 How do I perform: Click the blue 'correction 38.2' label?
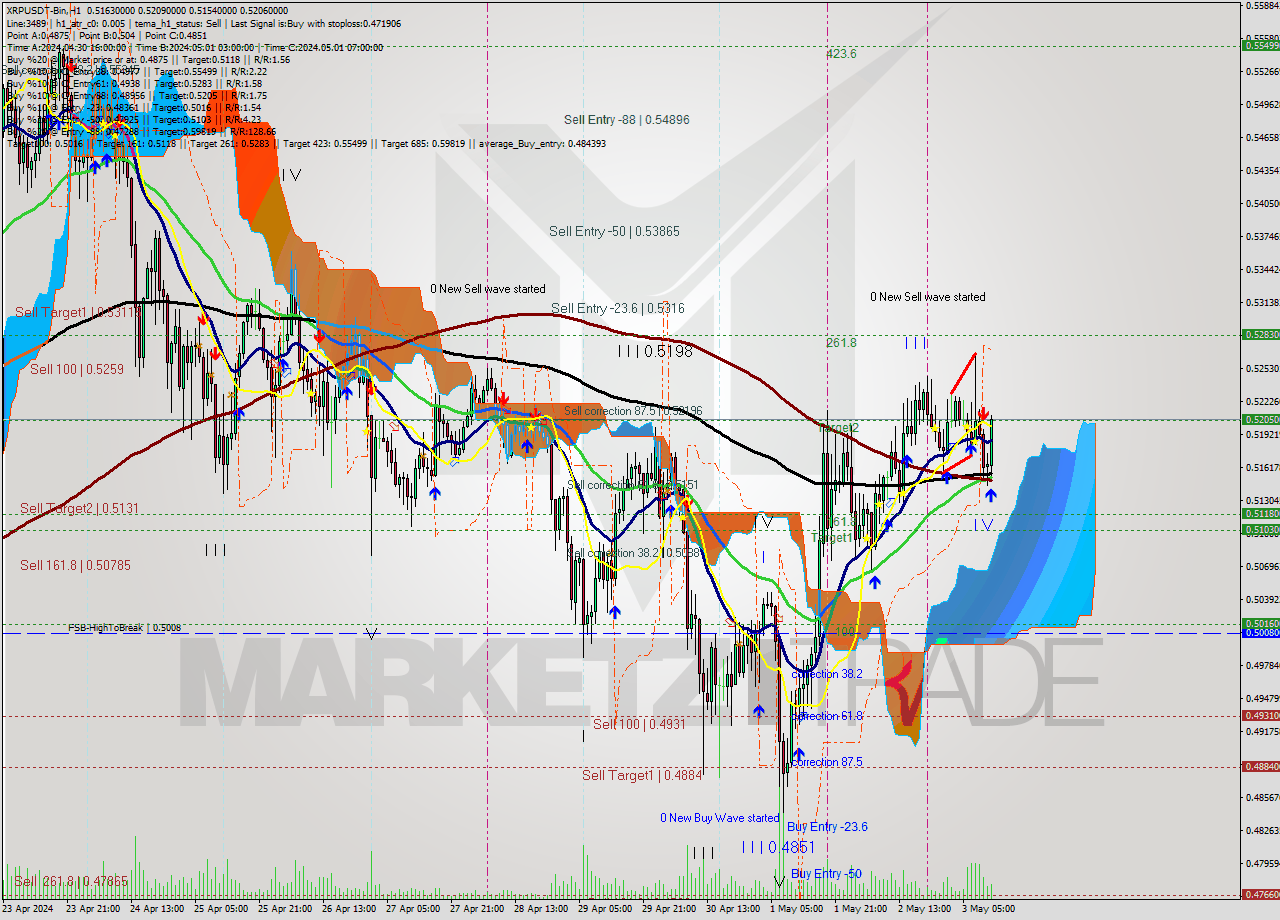[827, 674]
